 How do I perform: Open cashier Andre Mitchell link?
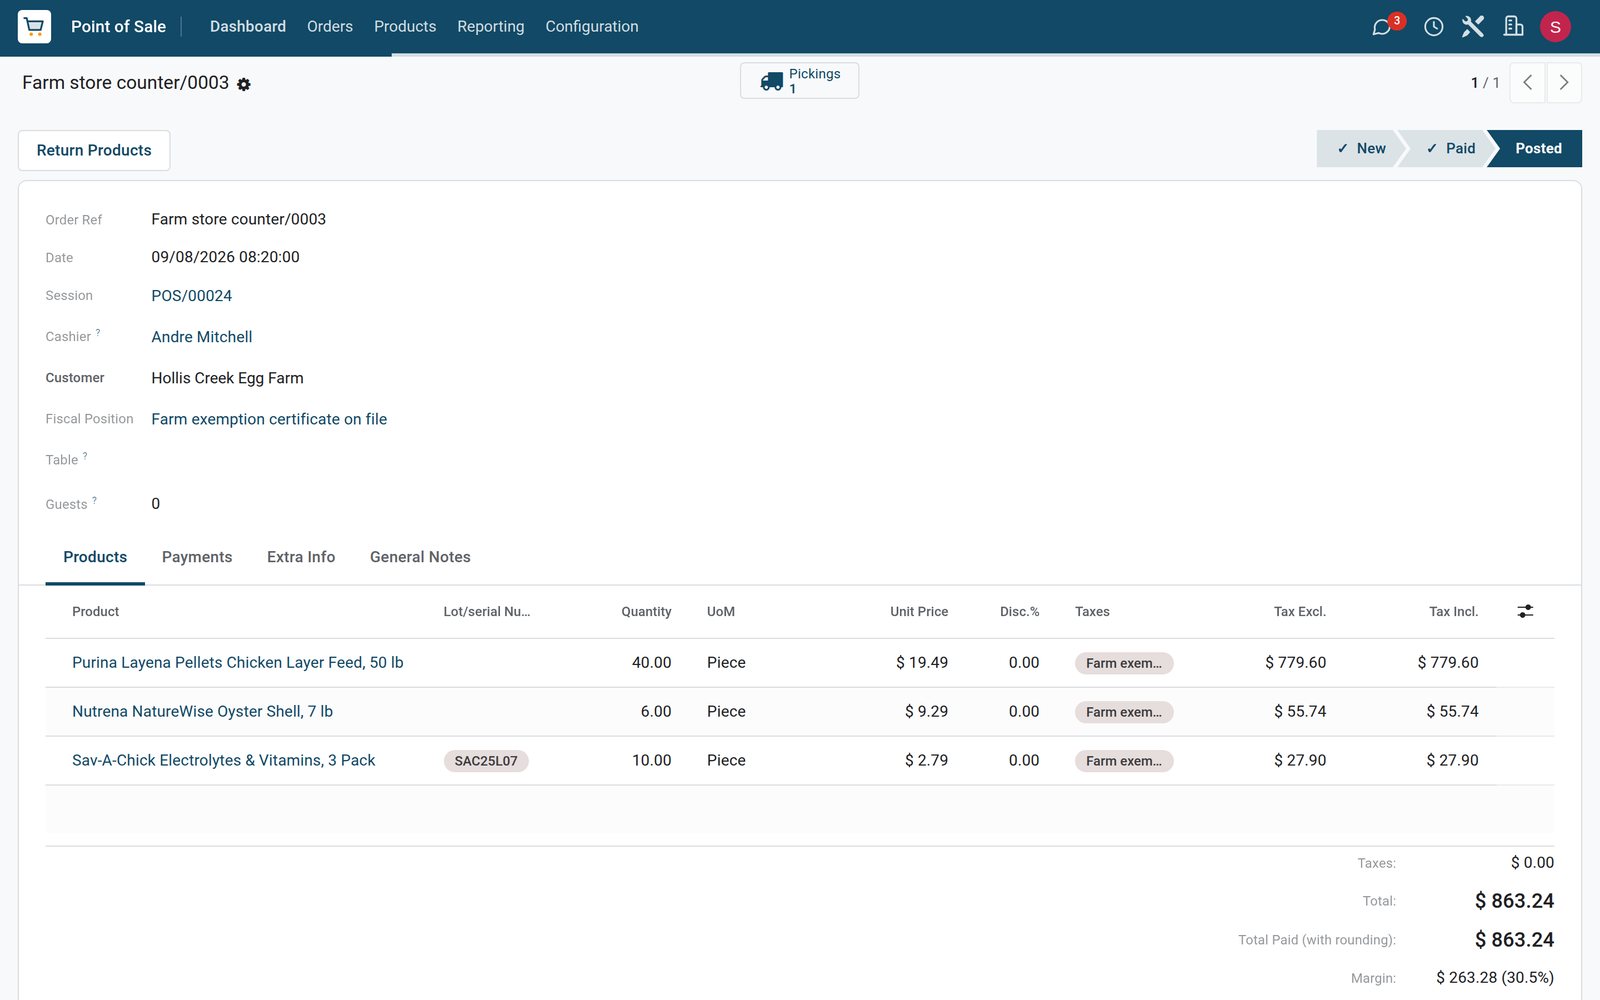202,337
